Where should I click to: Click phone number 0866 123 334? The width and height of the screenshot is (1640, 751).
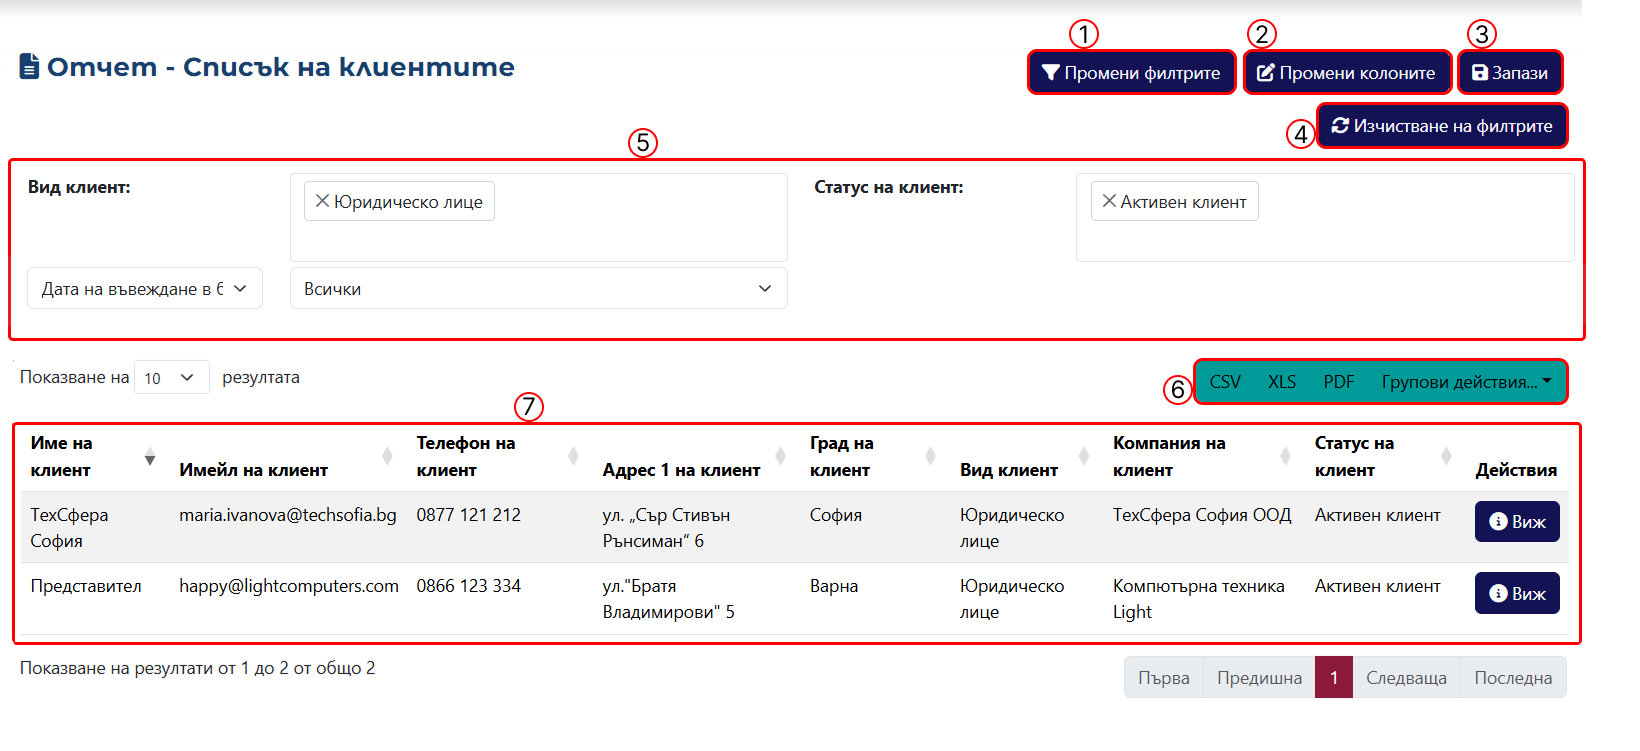469,586
